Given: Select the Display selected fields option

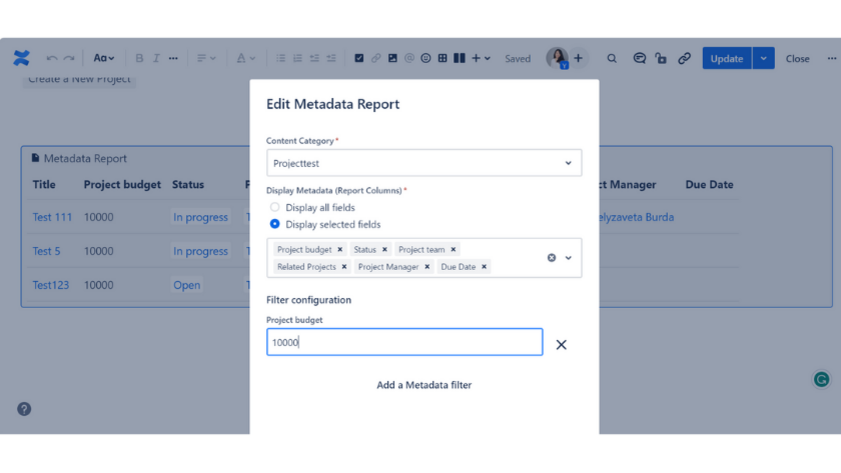Looking at the screenshot, I should [275, 225].
